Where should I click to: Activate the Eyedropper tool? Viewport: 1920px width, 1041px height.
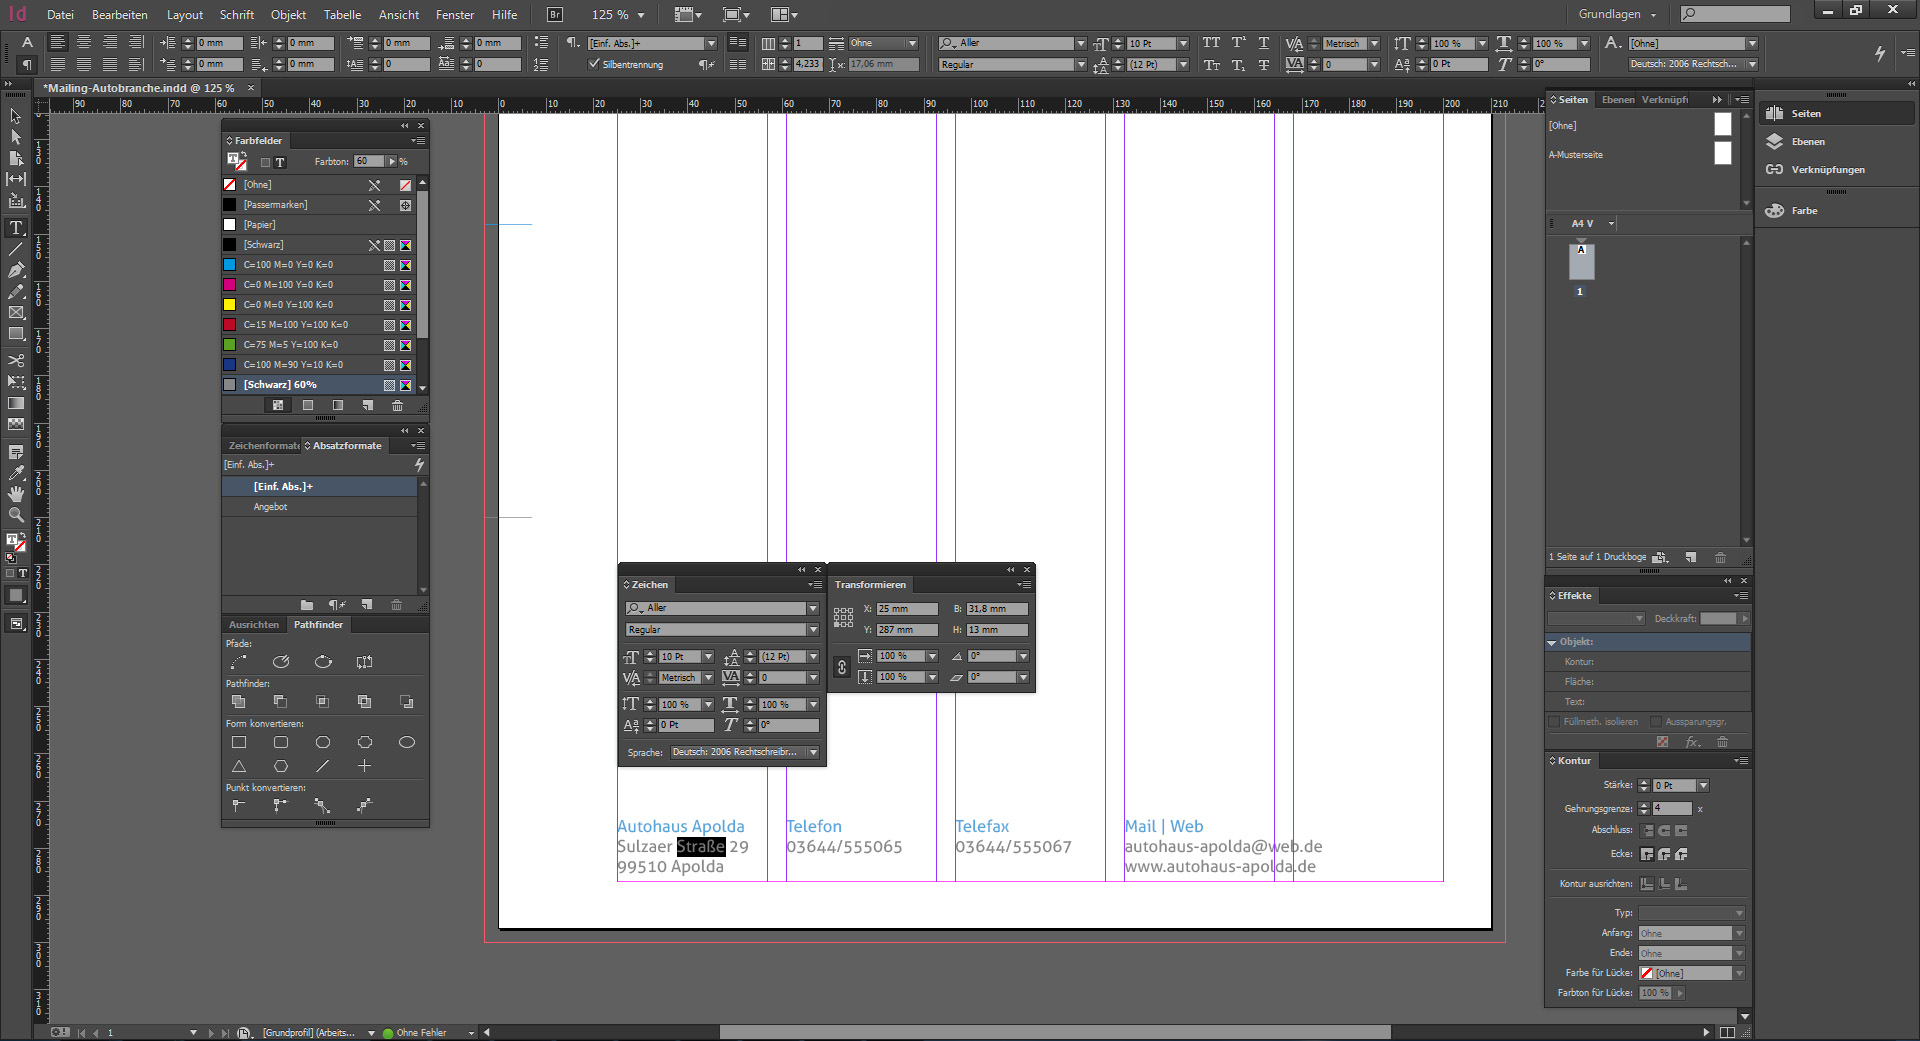pyautogui.click(x=16, y=473)
